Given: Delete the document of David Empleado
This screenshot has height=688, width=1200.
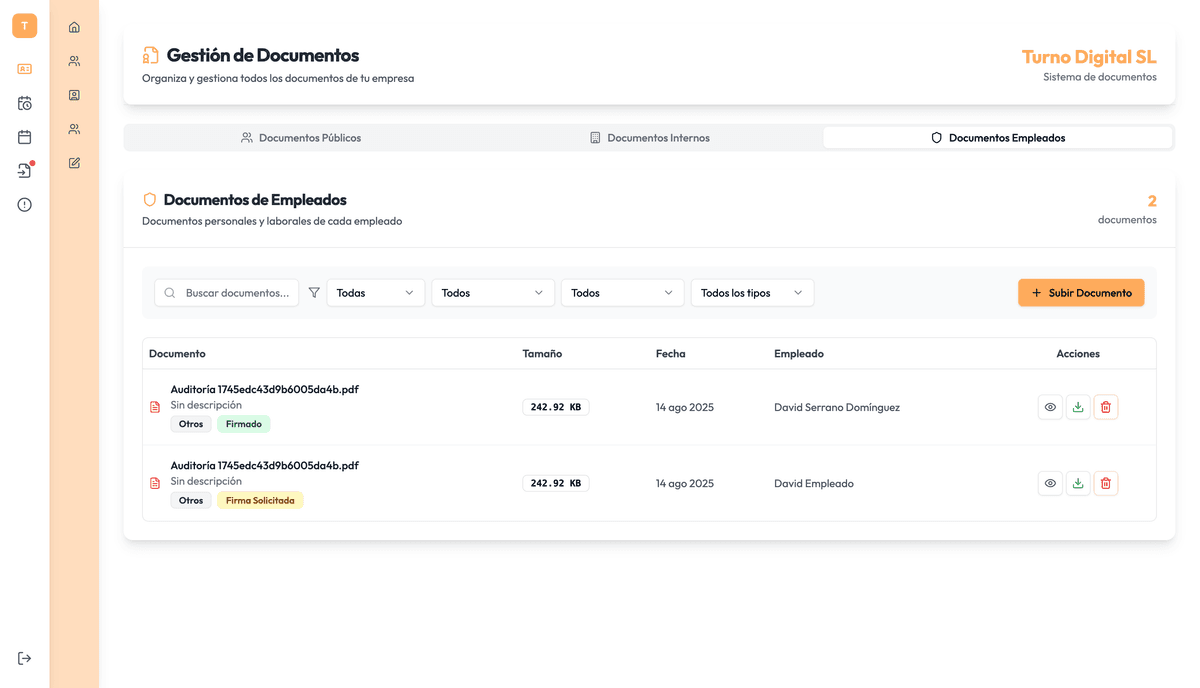Looking at the screenshot, I should pyautogui.click(x=1106, y=483).
